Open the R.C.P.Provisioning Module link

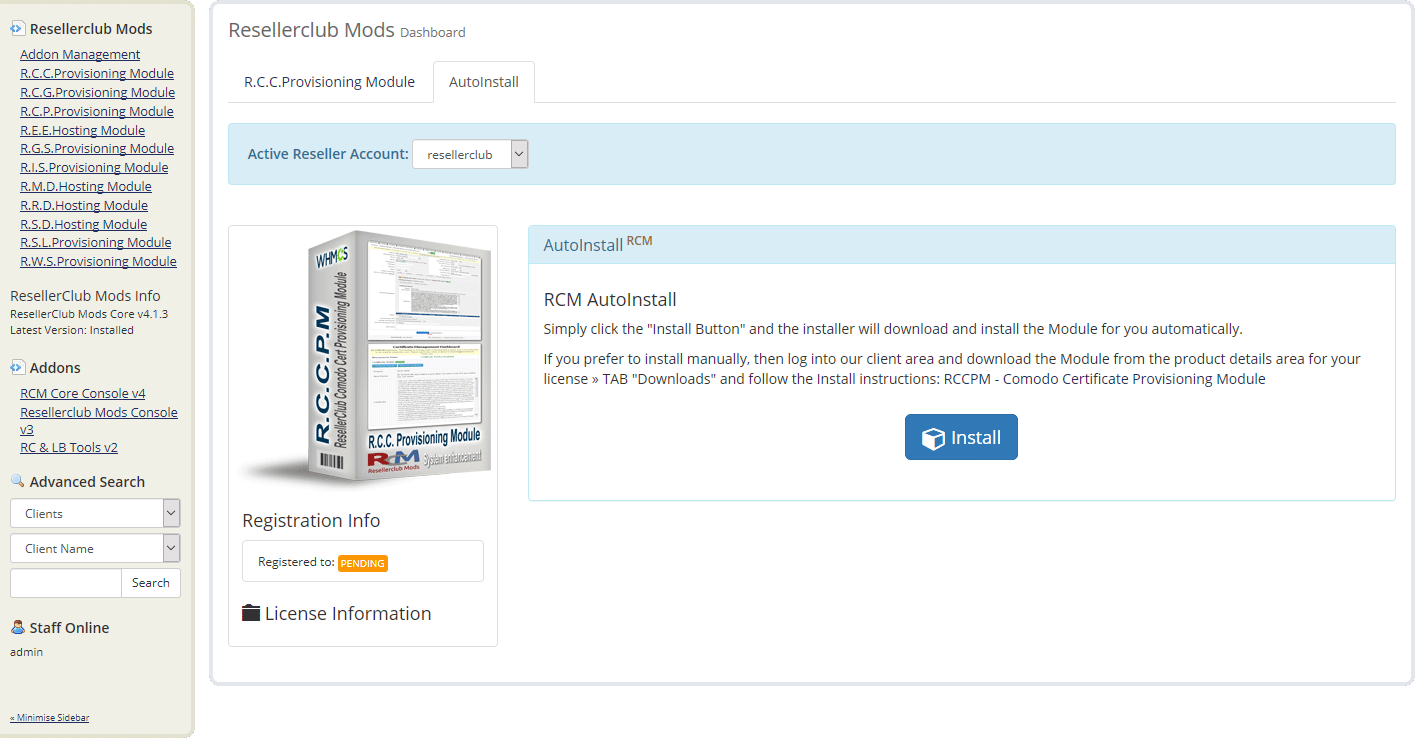[97, 111]
